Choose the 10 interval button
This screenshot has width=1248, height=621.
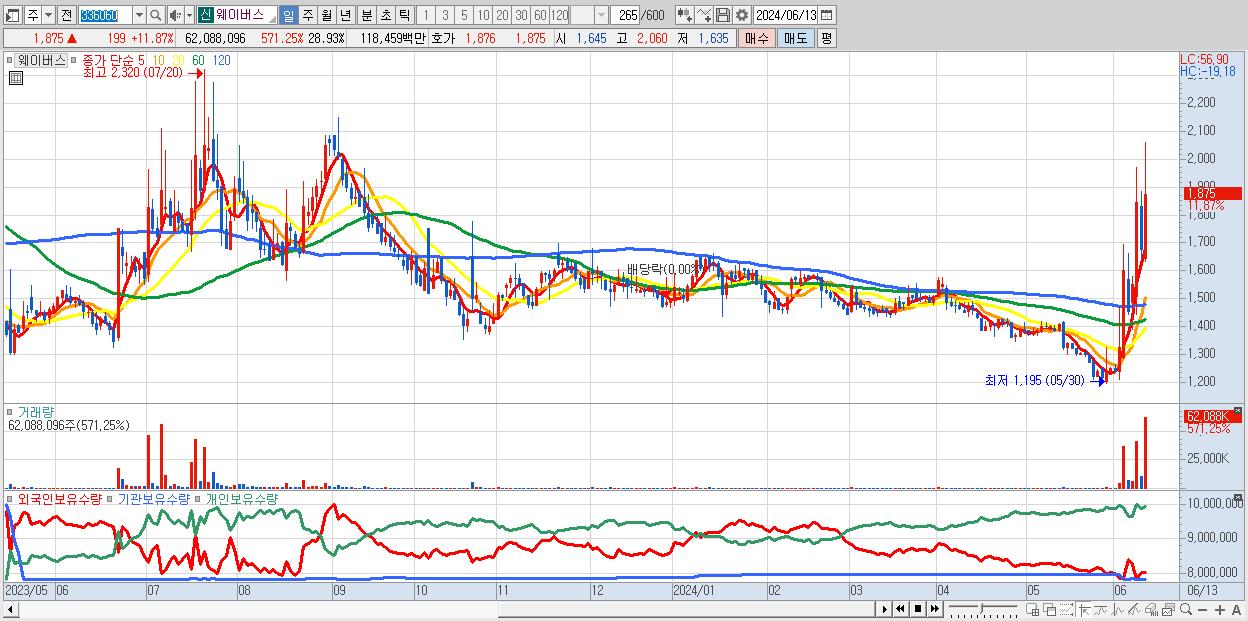(483, 15)
